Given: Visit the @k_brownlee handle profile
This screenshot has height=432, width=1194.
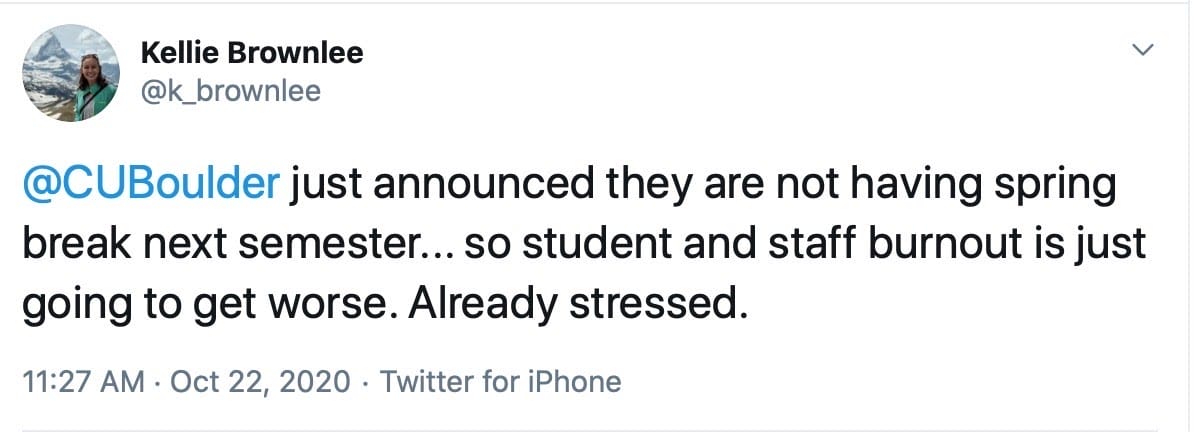Looking at the screenshot, I should tap(231, 91).
